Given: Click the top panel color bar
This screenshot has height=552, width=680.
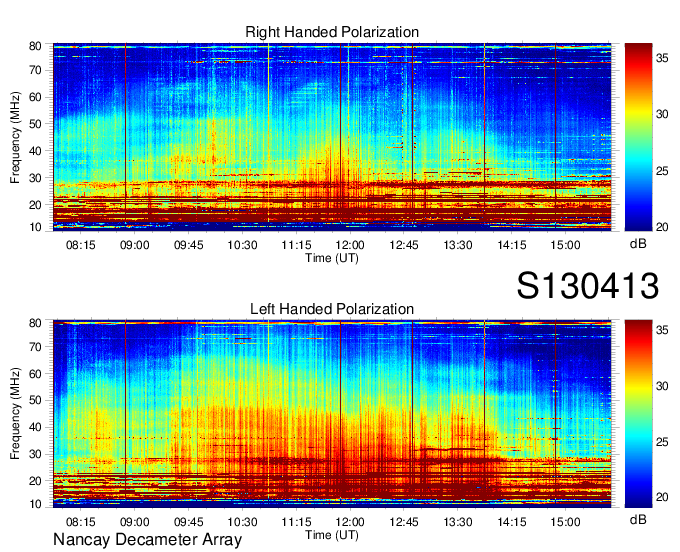Looking at the screenshot, I should tap(638, 137).
